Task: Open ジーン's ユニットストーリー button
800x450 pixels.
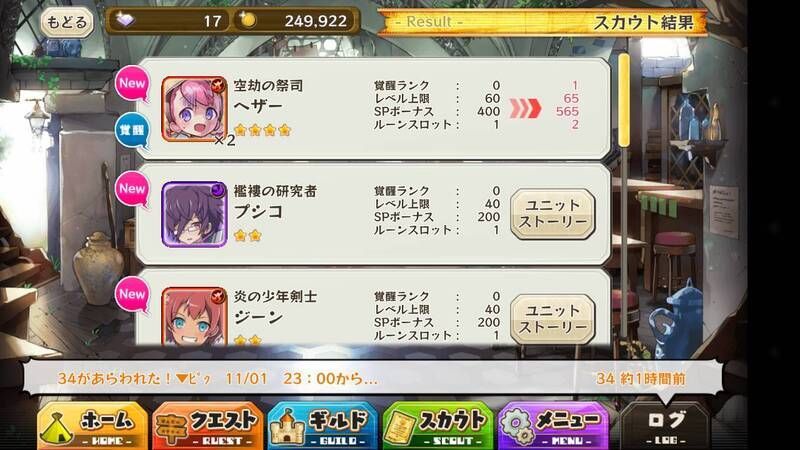Action: [x=553, y=319]
